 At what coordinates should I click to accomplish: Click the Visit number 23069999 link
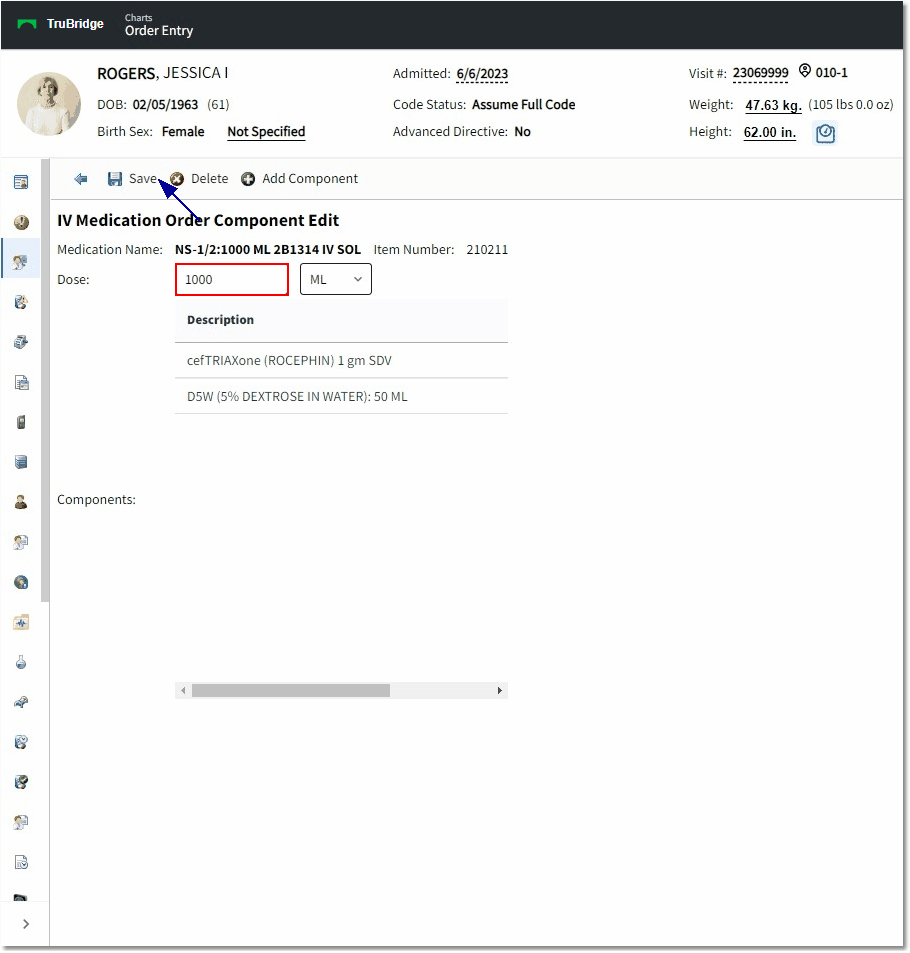(x=760, y=73)
